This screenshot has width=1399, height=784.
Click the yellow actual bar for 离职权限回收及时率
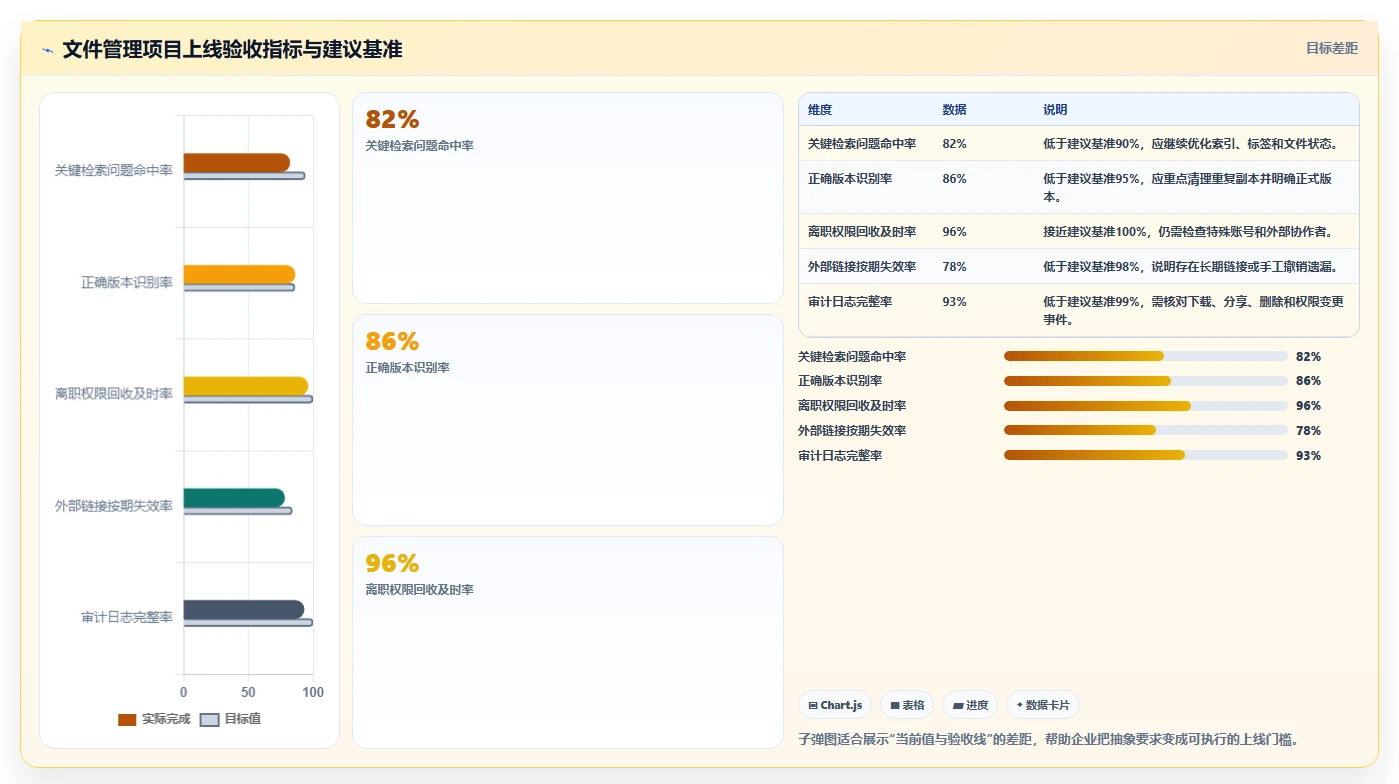tap(245, 386)
